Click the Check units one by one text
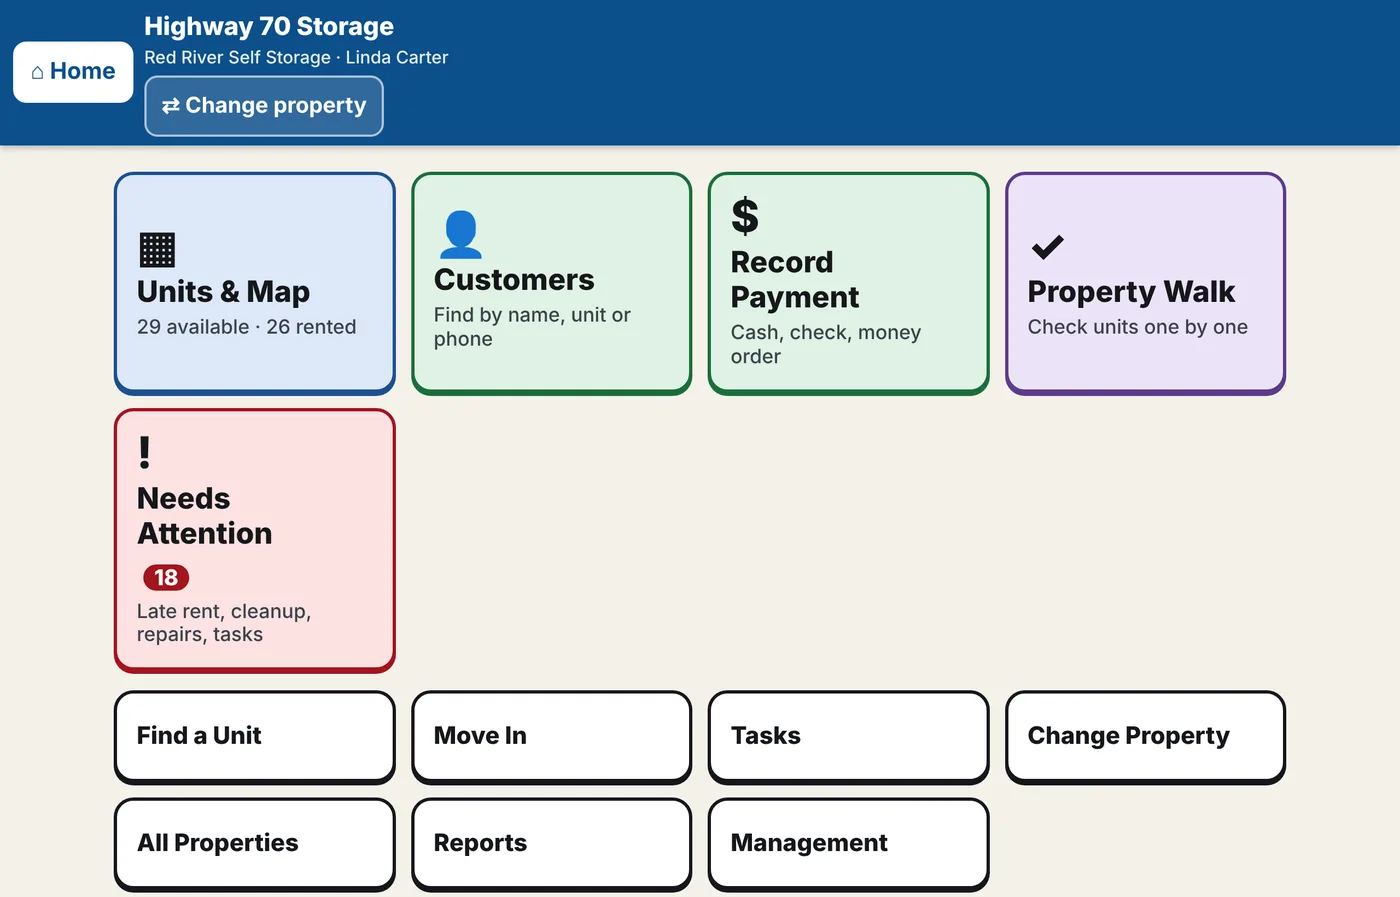Image resolution: width=1400 pixels, height=897 pixels. 1138,327
